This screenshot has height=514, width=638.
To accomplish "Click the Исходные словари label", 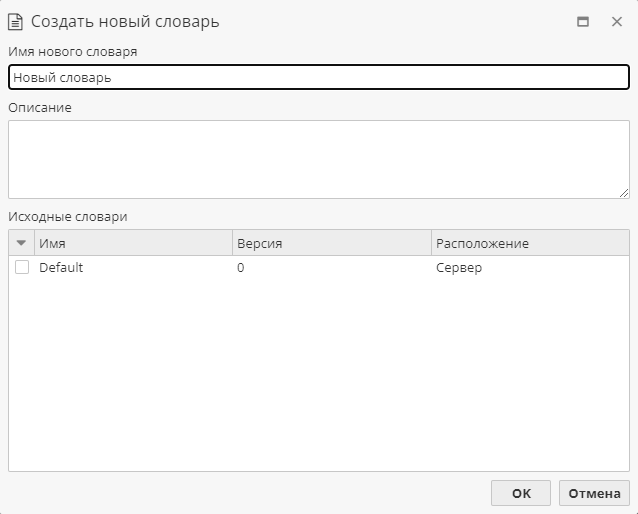I will pyautogui.click(x=68, y=217).
